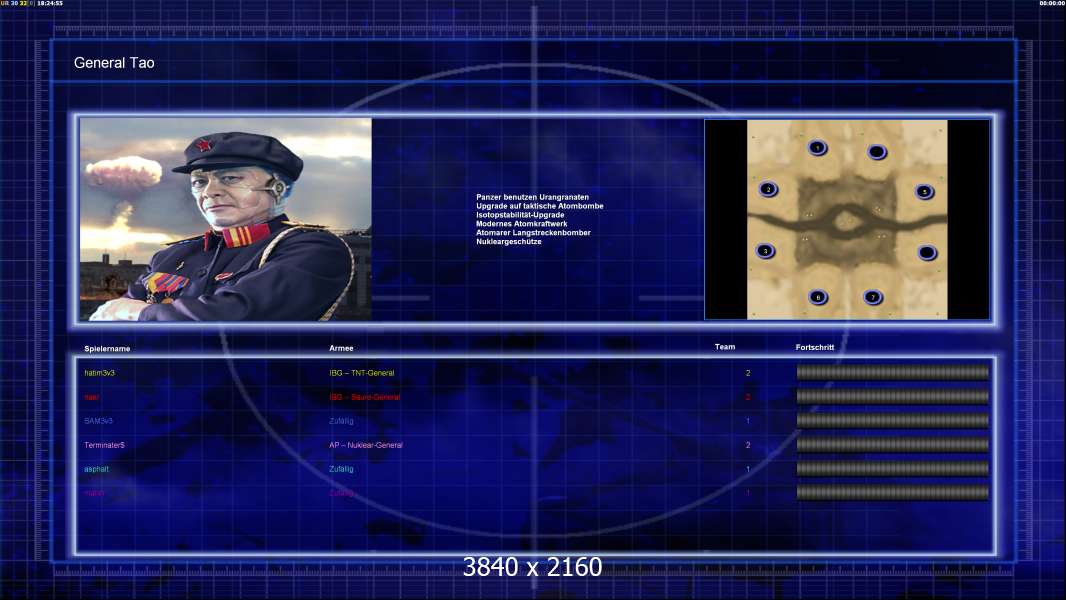The width and height of the screenshot is (1066, 600).
Task: Click the "General Tao" title text
Action: (114, 63)
